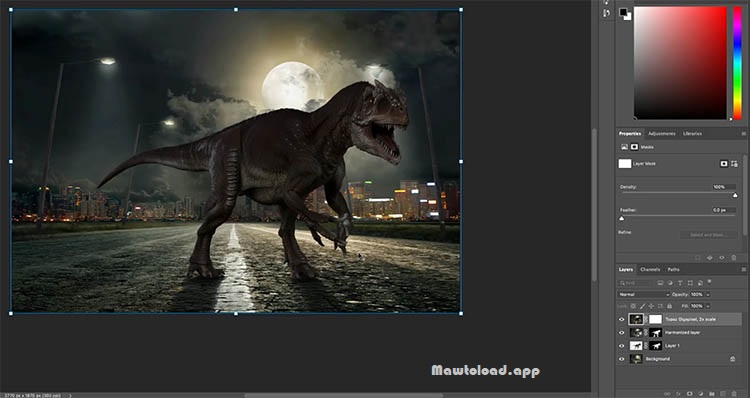Open the Layers panel menu
The image size is (750, 398).
pos(744,269)
